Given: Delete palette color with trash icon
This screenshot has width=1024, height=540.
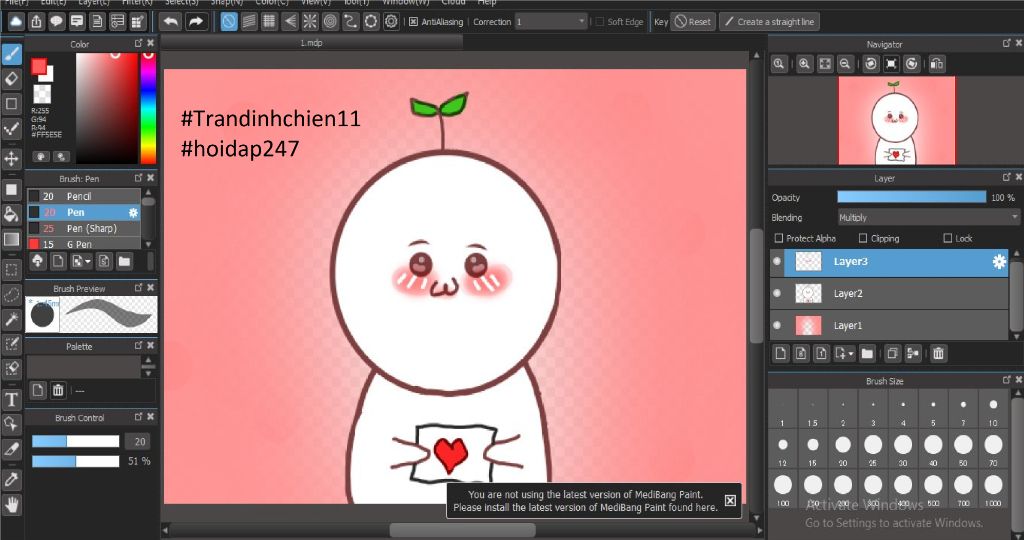Looking at the screenshot, I should tap(58, 390).
